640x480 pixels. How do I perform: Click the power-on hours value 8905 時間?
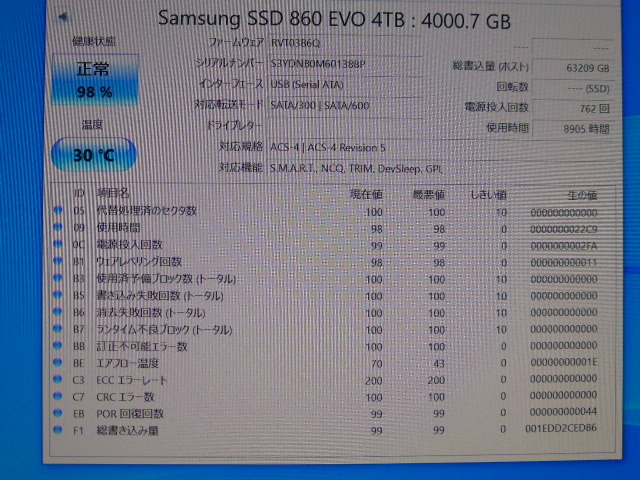click(x=572, y=129)
